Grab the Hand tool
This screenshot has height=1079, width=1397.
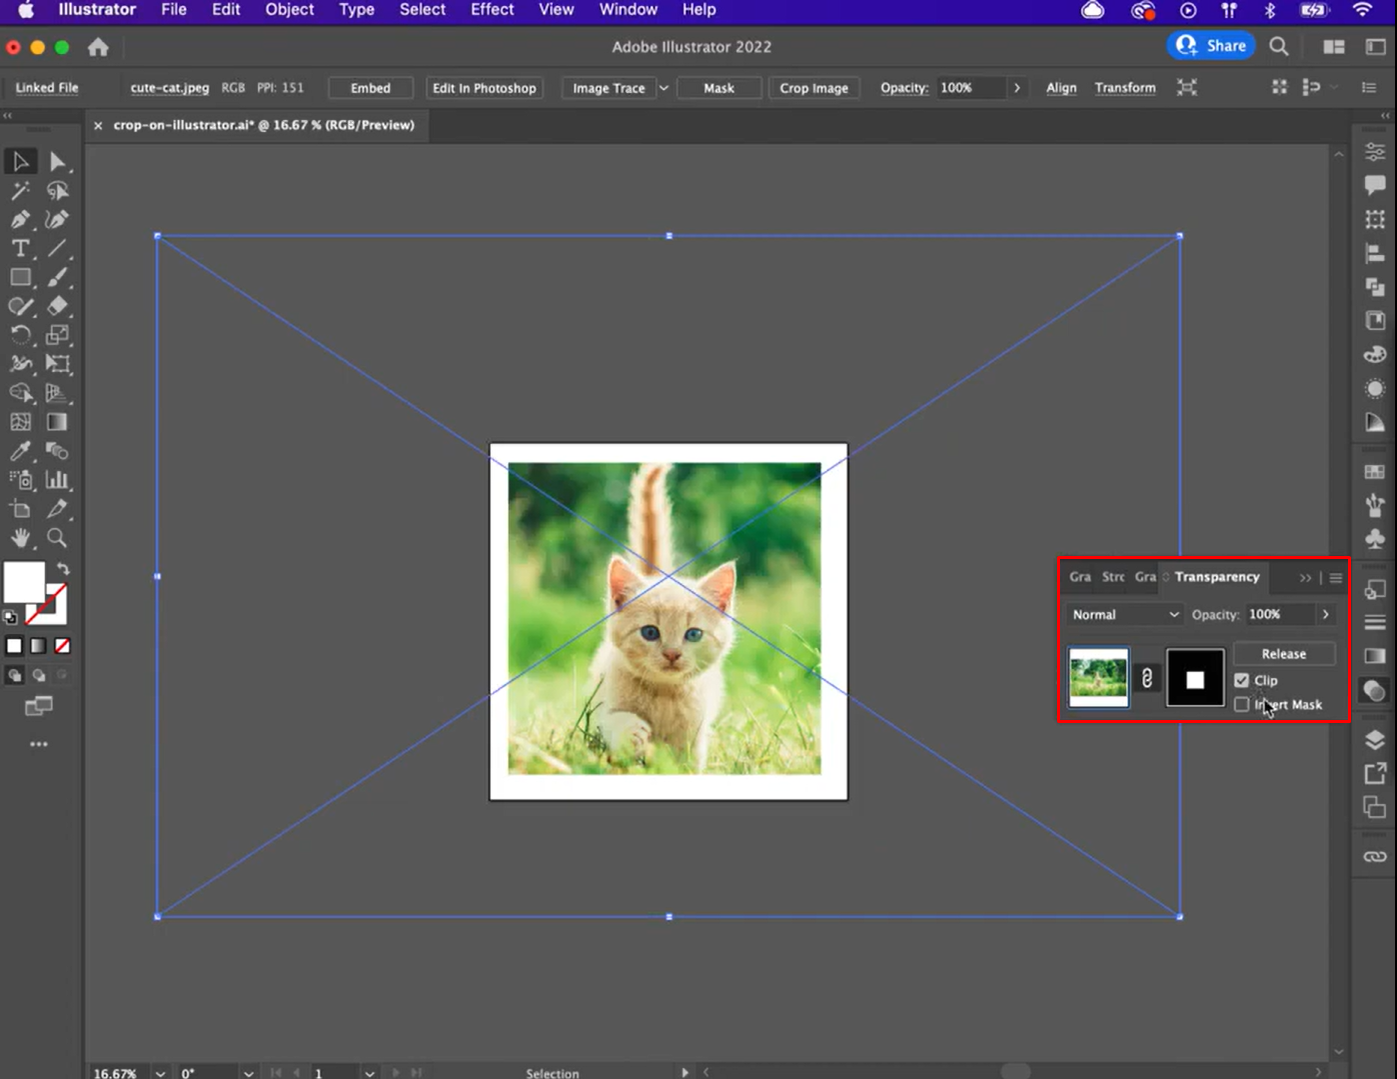[x=20, y=538]
